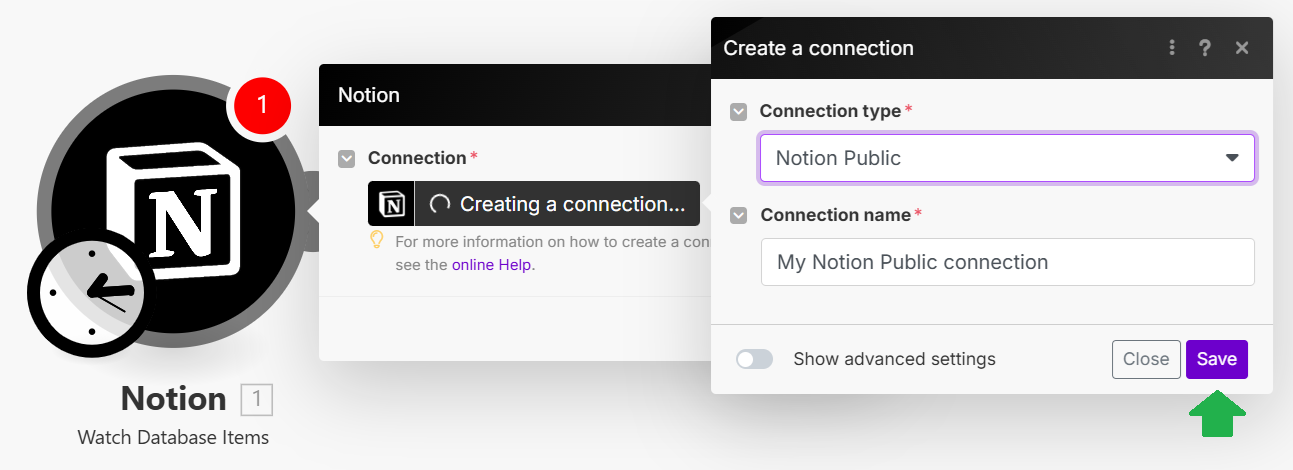Open the Notion Public connection type dropdown
This screenshot has height=470, width=1293.
click(1007, 158)
